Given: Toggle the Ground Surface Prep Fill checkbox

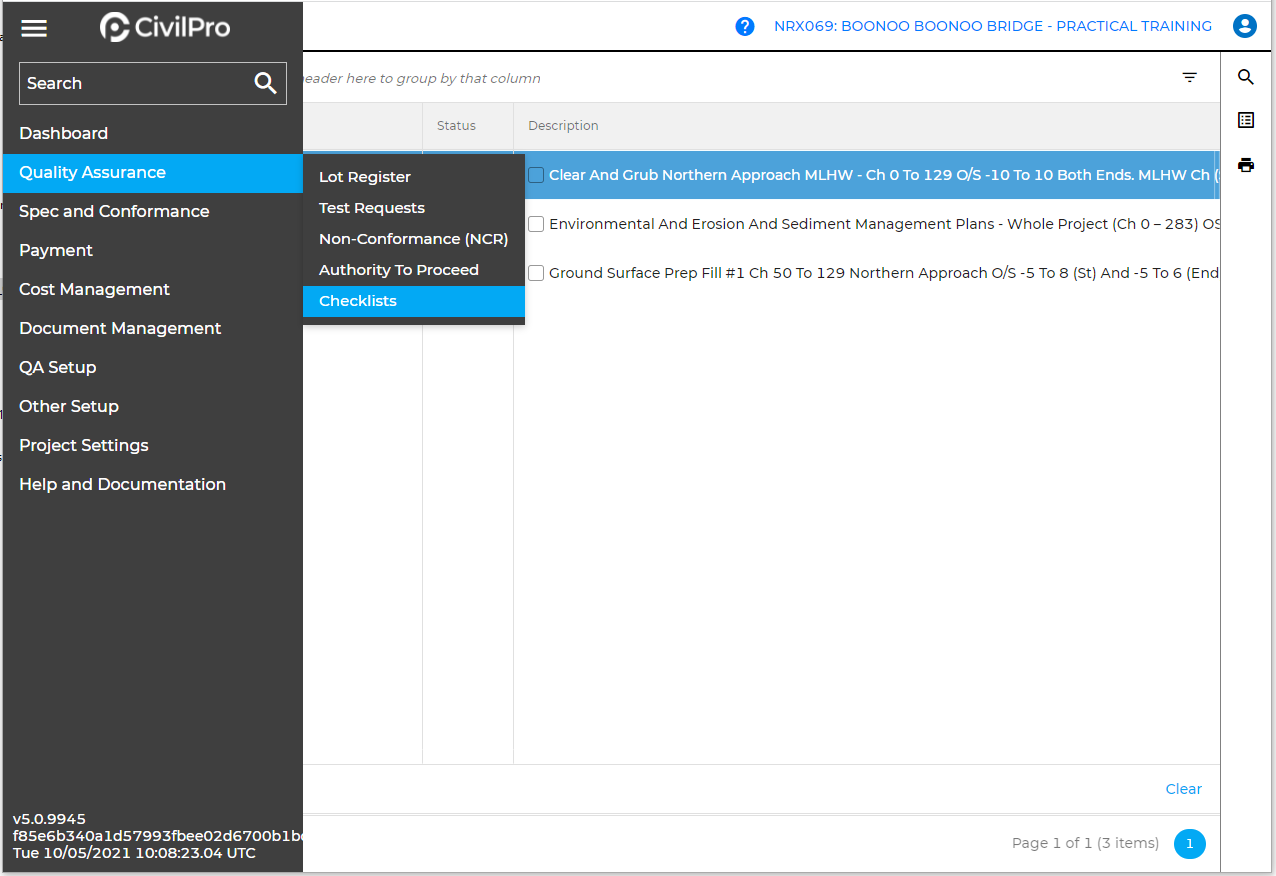Looking at the screenshot, I should (536, 273).
